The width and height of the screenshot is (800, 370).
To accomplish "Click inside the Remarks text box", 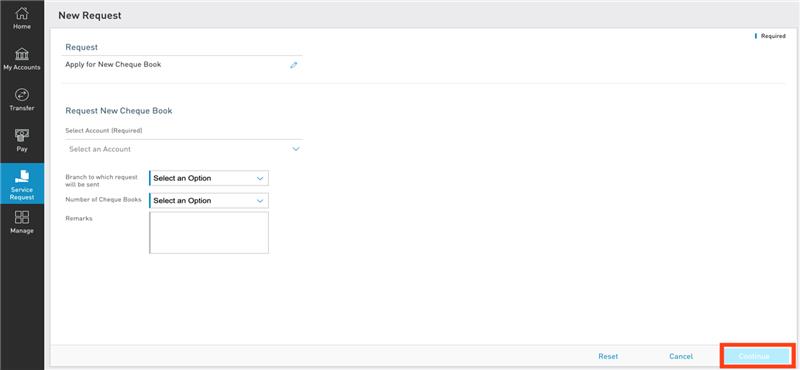I will pos(209,233).
